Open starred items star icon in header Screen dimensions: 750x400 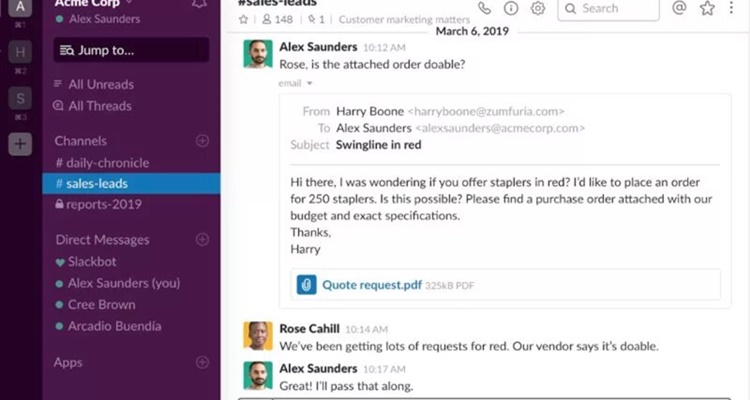[x=707, y=8]
